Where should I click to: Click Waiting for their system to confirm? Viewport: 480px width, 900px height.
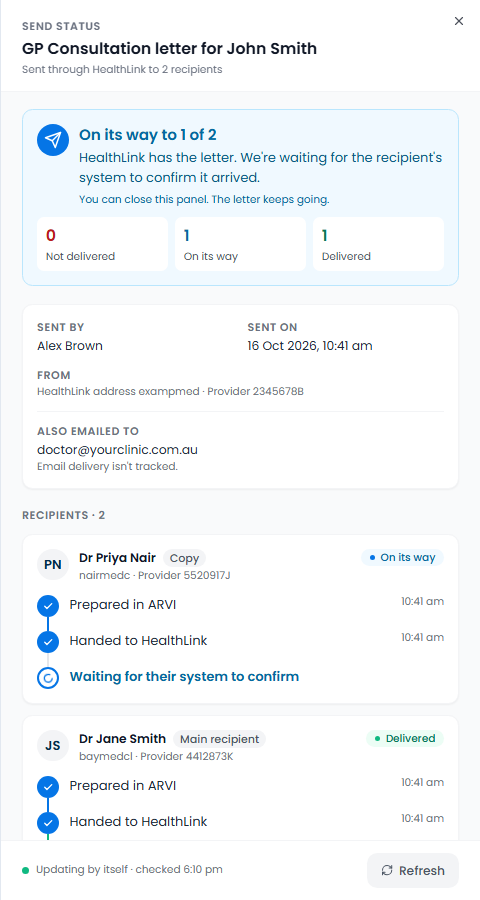[184, 677]
